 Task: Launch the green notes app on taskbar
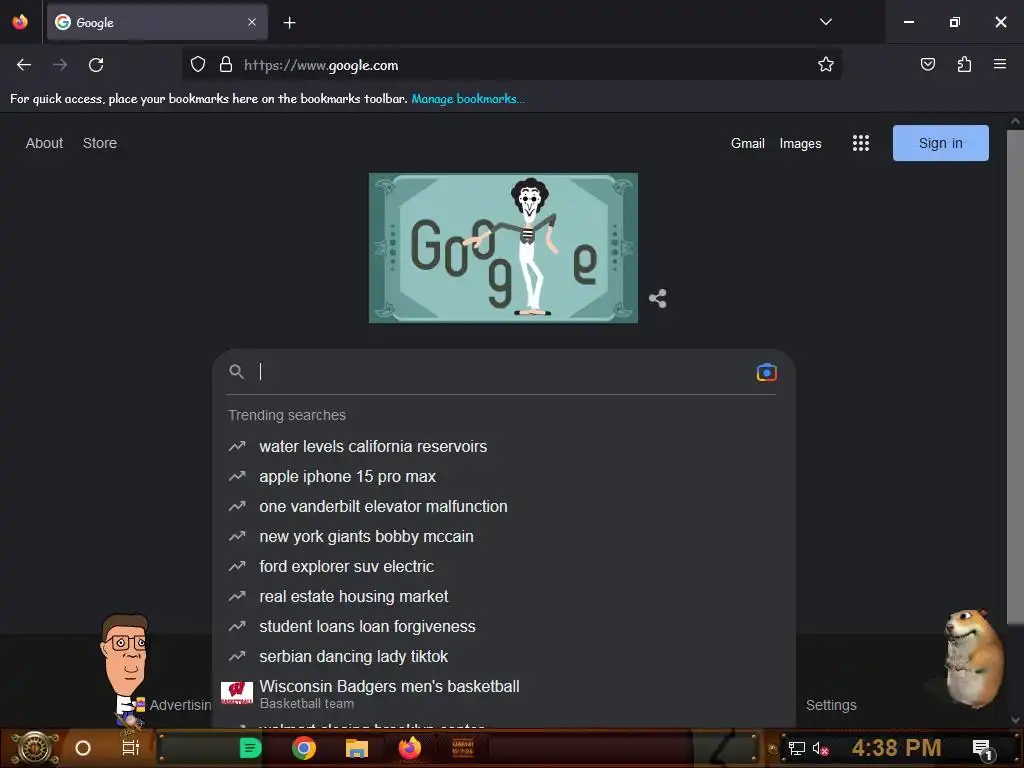(251, 748)
